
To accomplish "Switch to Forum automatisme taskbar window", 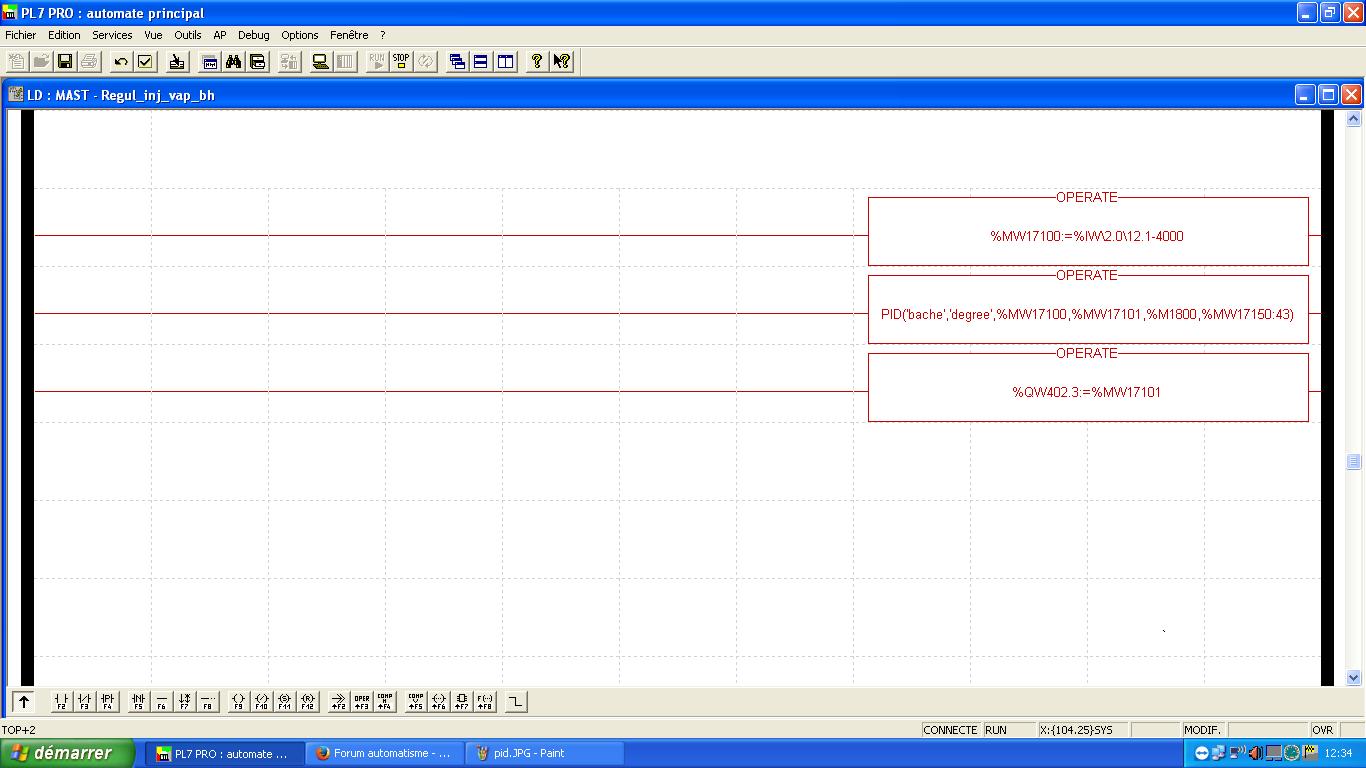I will coord(384,753).
